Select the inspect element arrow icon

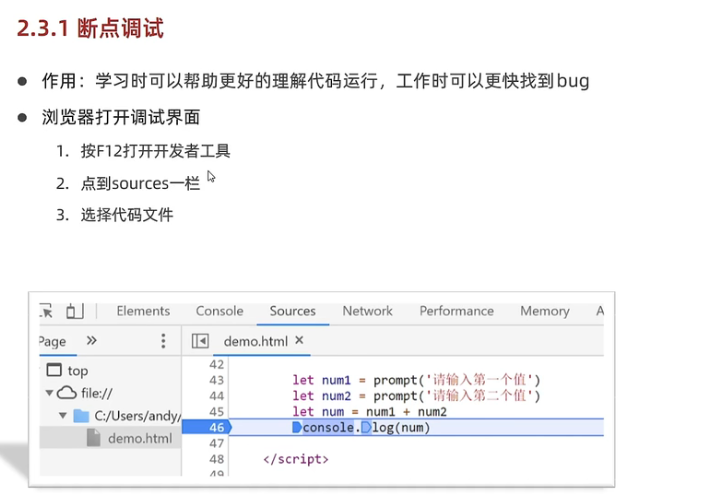pyautogui.click(x=45, y=311)
